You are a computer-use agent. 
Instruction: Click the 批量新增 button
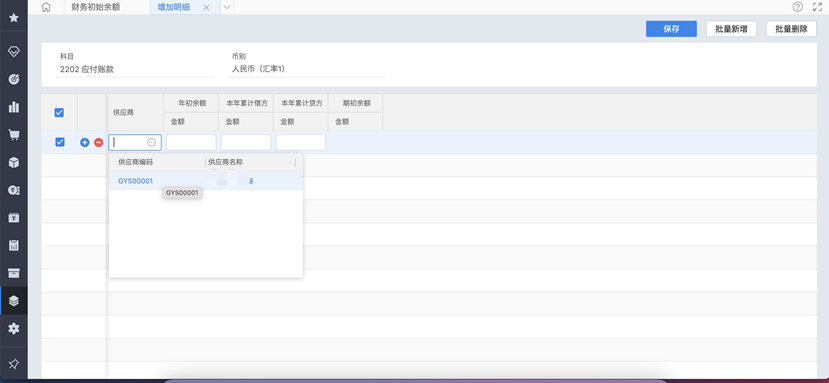(x=731, y=29)
